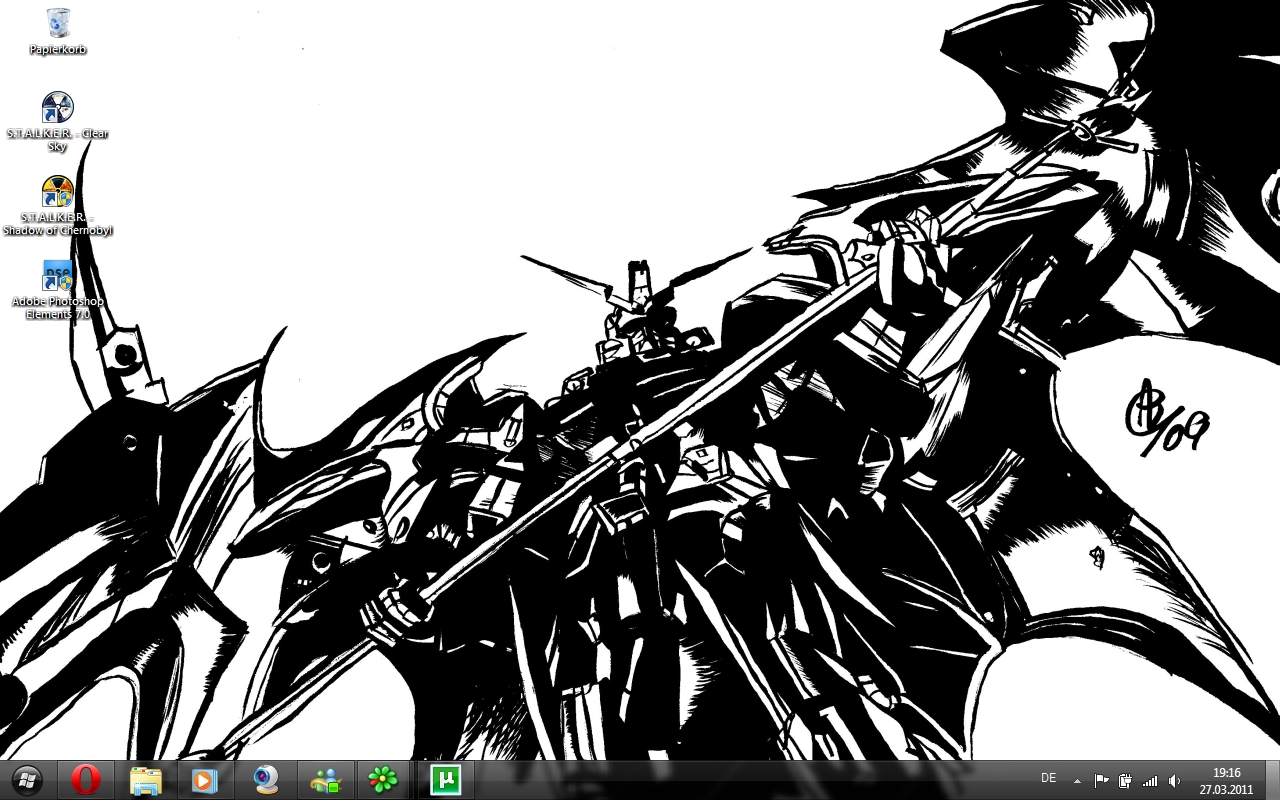The image size is (1280, 800).
Task: Select the Papierkorb recycle bin icon
Action: coord(58,30)
